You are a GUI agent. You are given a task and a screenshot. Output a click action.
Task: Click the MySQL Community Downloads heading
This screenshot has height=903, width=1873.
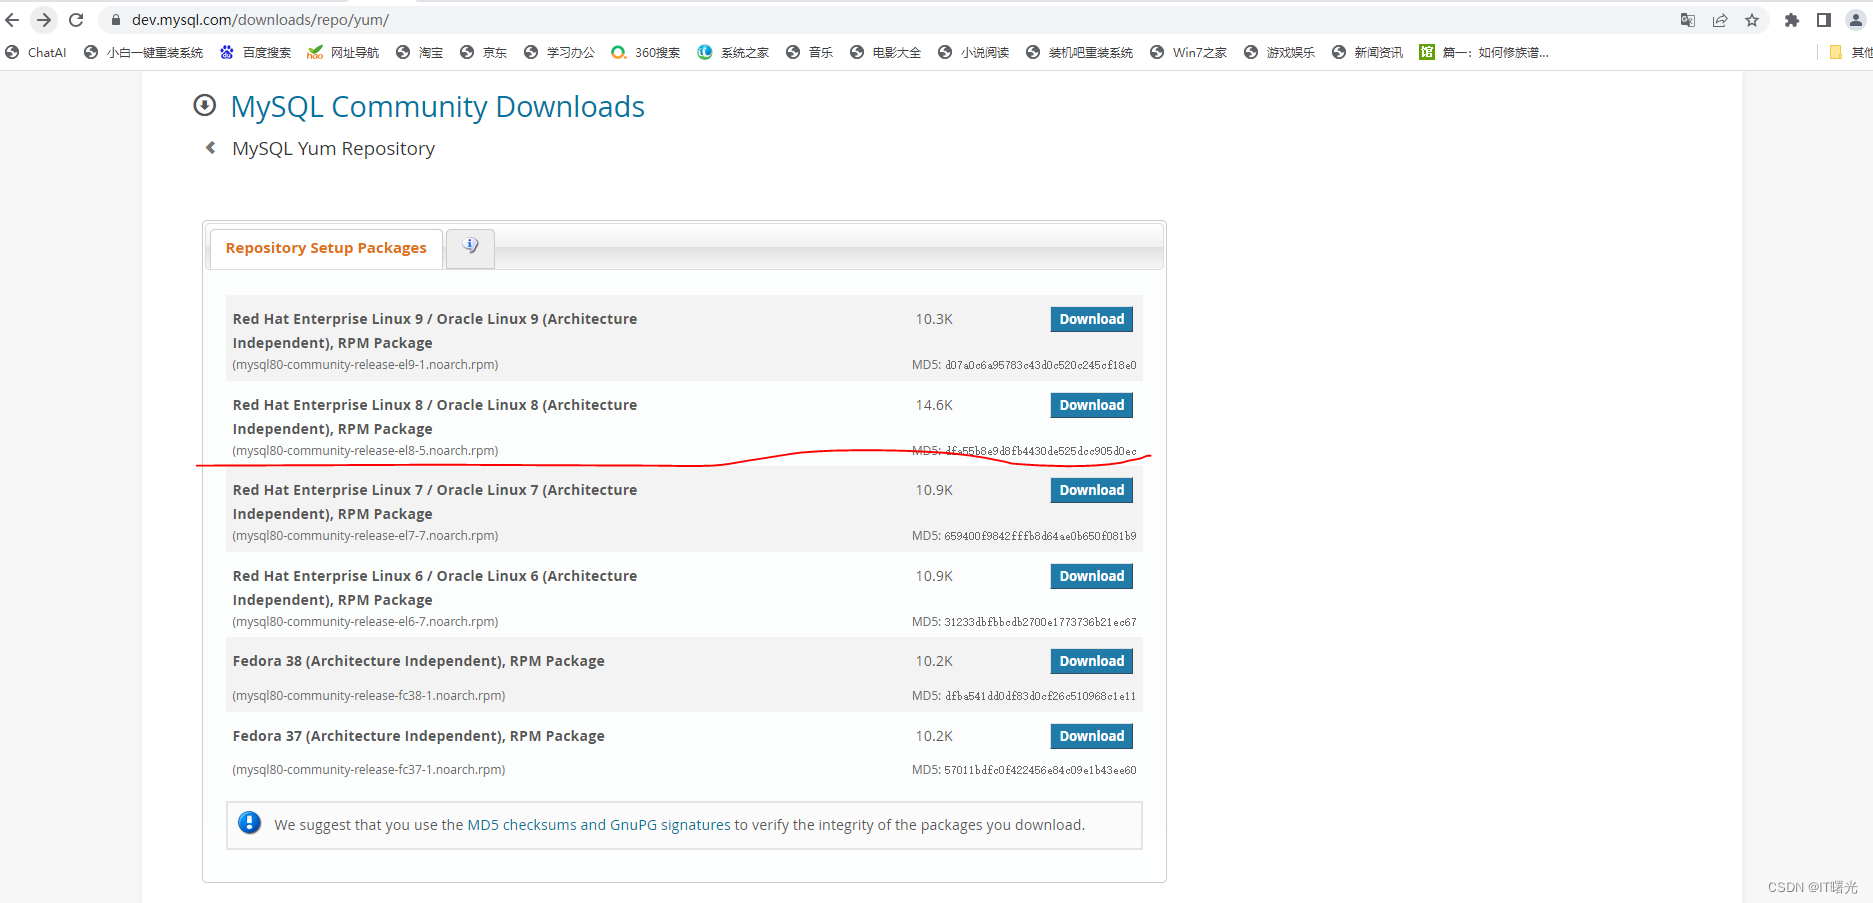(438, 106)
